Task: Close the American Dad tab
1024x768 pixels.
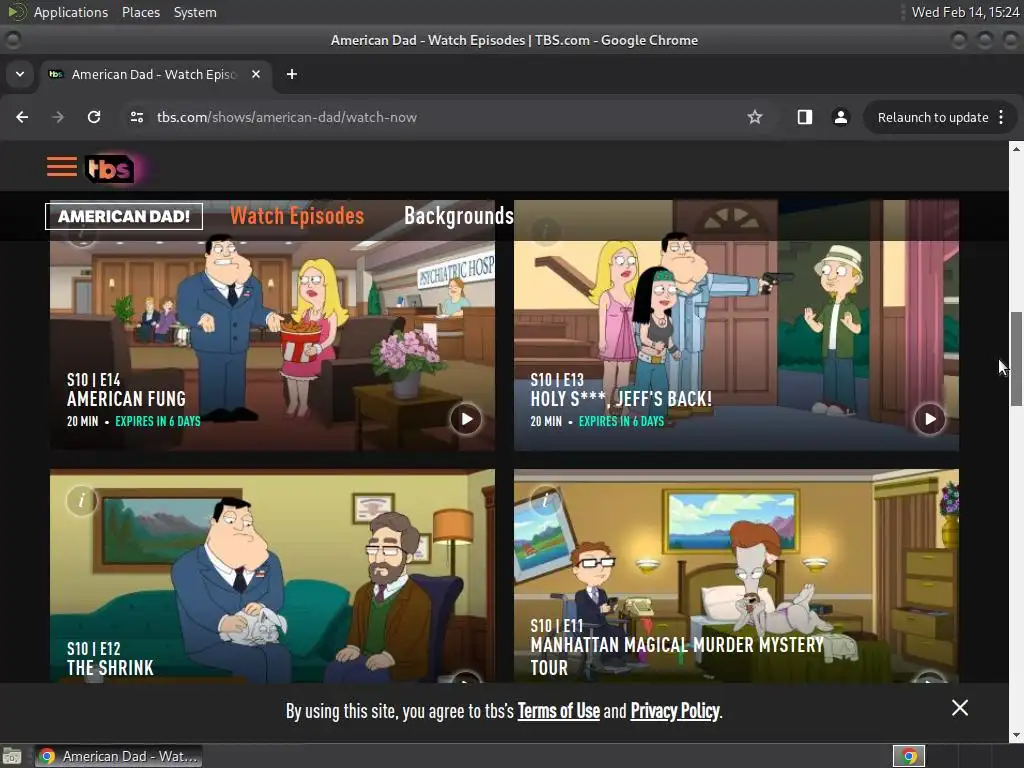Action: coord(256,74)
